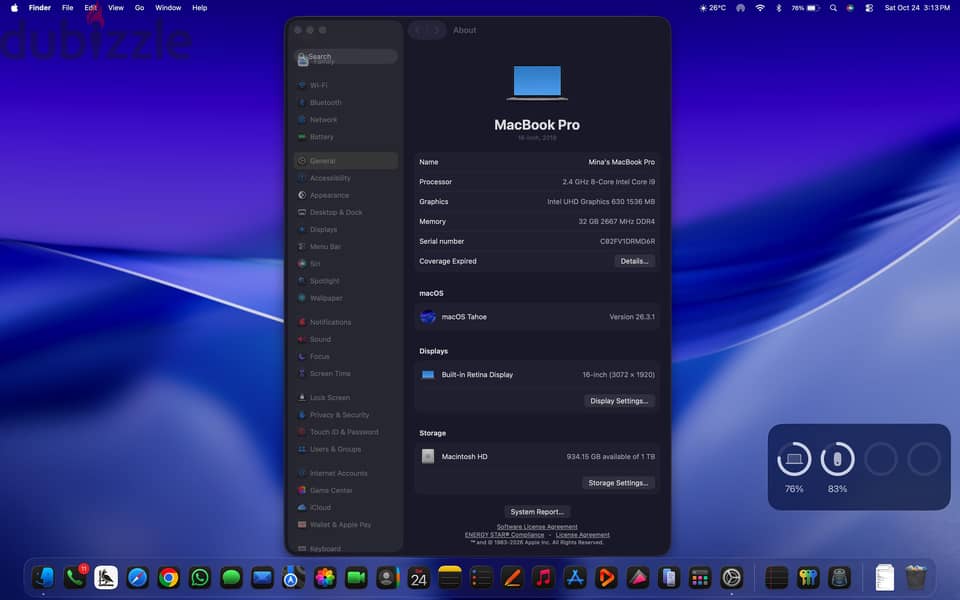The height and width of the screenshot is (600, 960).
Task: Launch Google Chrome from the Dock
Action: [168, 577]
